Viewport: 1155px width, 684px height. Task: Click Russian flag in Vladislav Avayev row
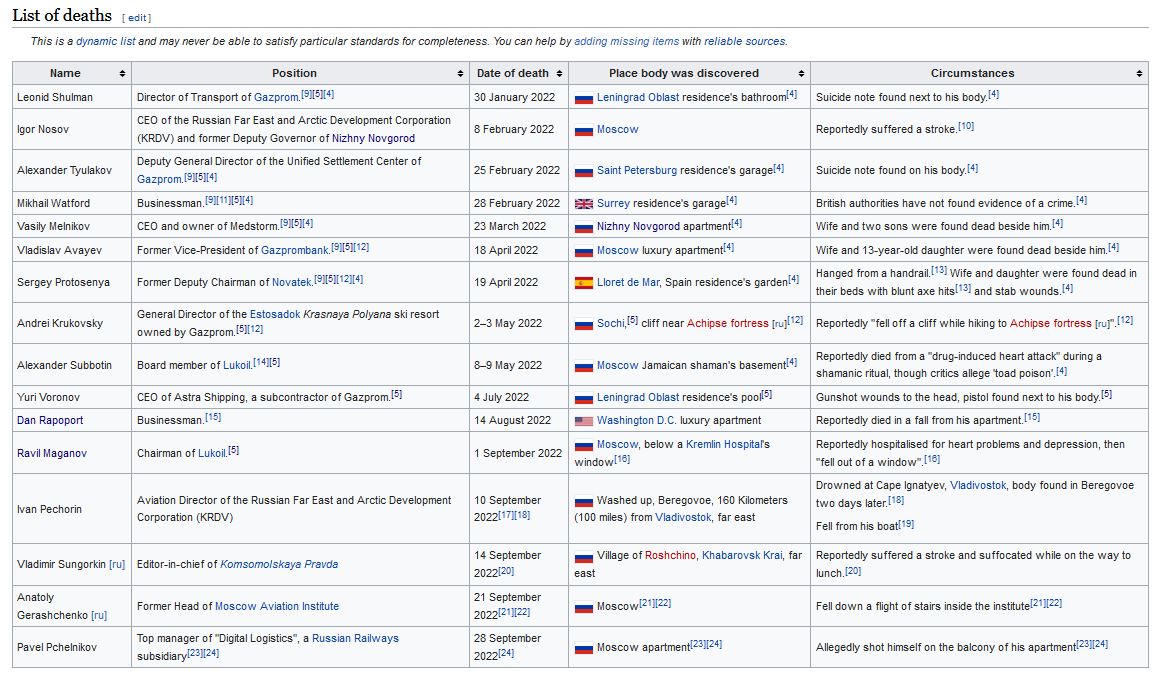pos(583,251)
